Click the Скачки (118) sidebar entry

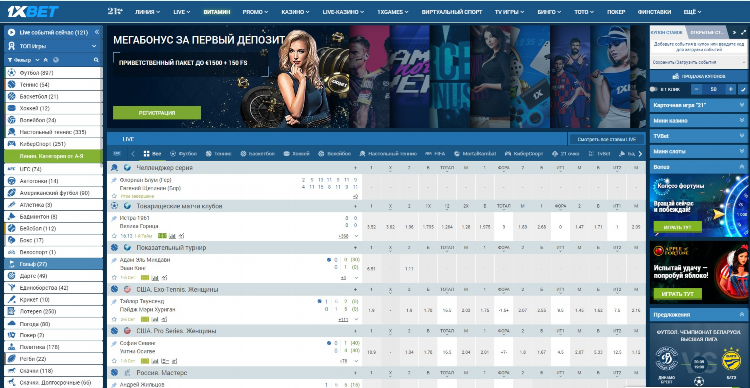pos(53,371)
